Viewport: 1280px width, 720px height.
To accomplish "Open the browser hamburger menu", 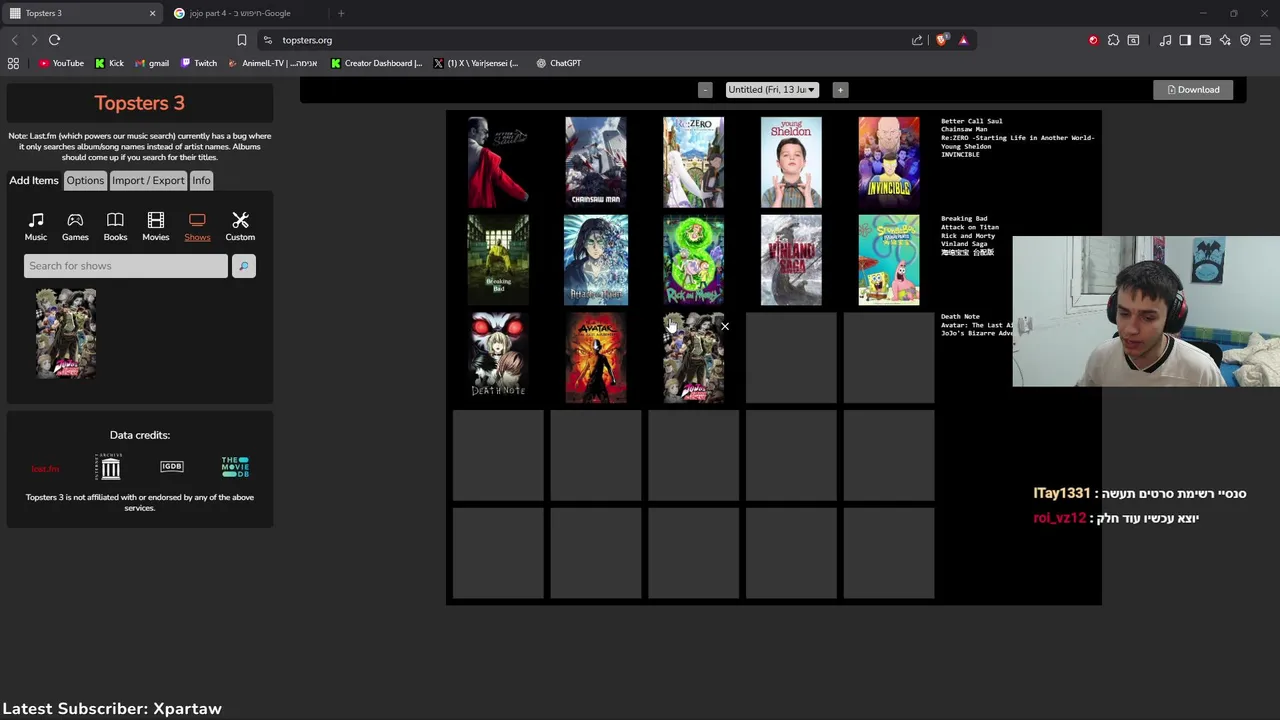I will pyautogui.click(x=1265, y=40).
